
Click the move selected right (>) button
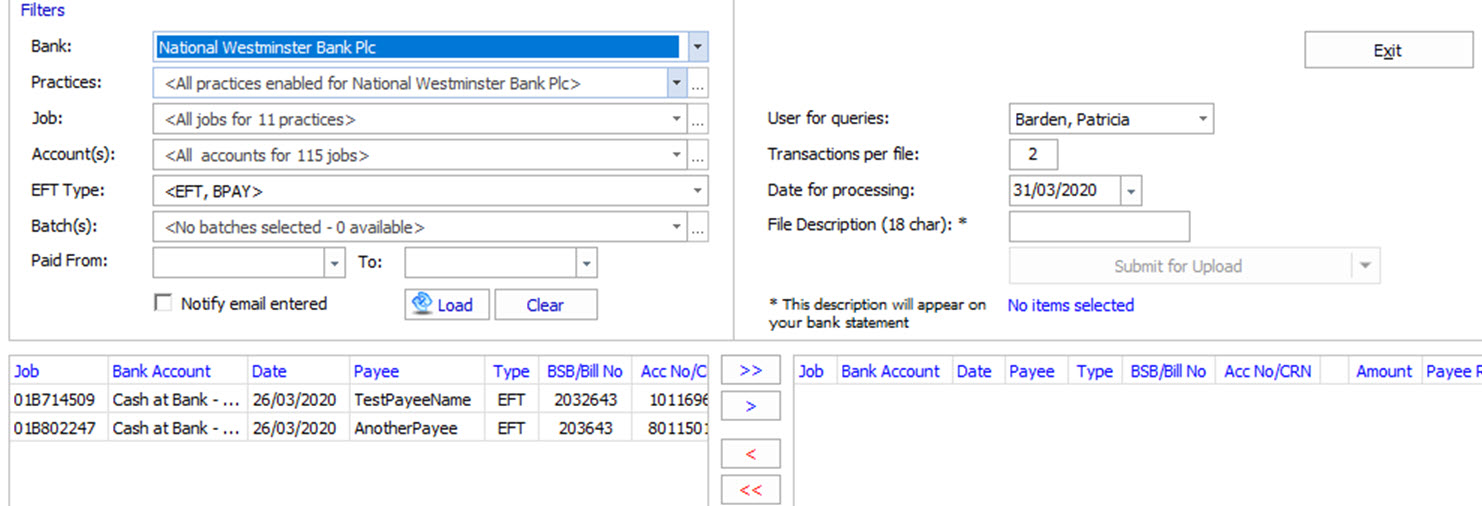pyautogui.click(x=750, y=406)
